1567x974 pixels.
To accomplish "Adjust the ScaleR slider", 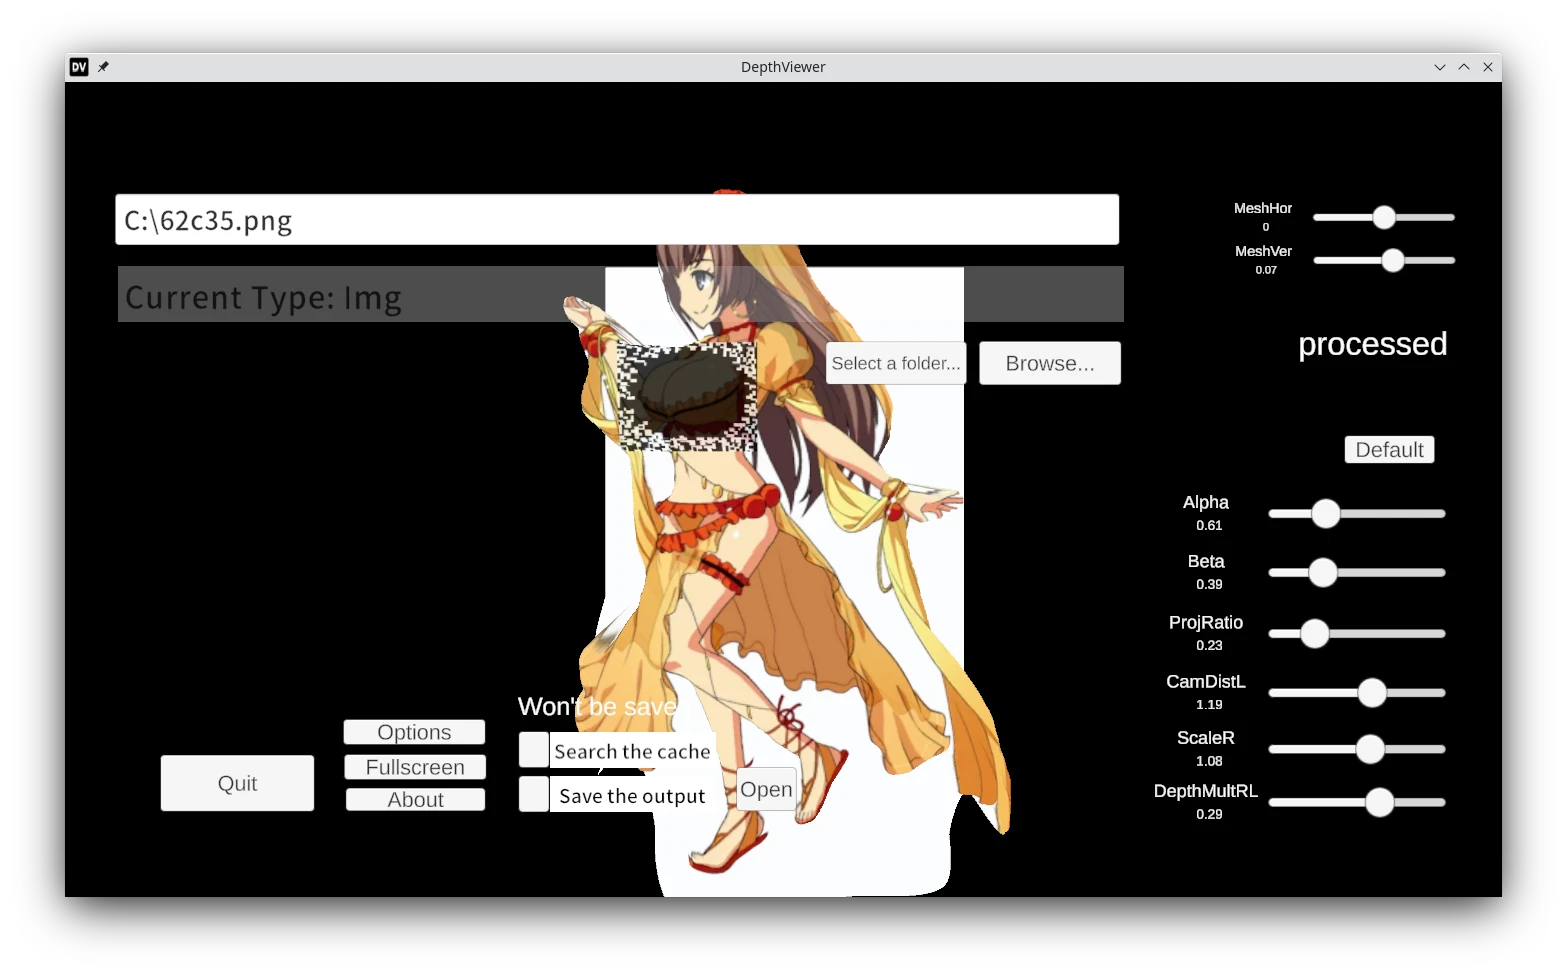I will pos(1357,749).
